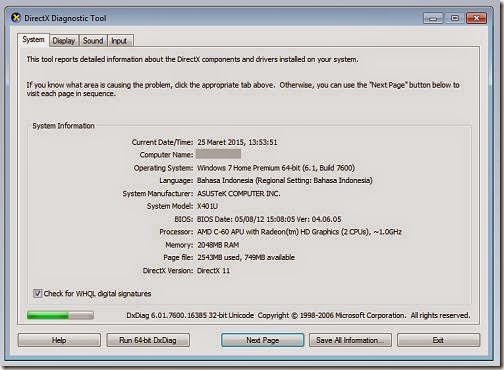Click the 'DirectX Version:' label
Image resolution: width=504 pixels, height=370 pixels.
tap(168, 271)
